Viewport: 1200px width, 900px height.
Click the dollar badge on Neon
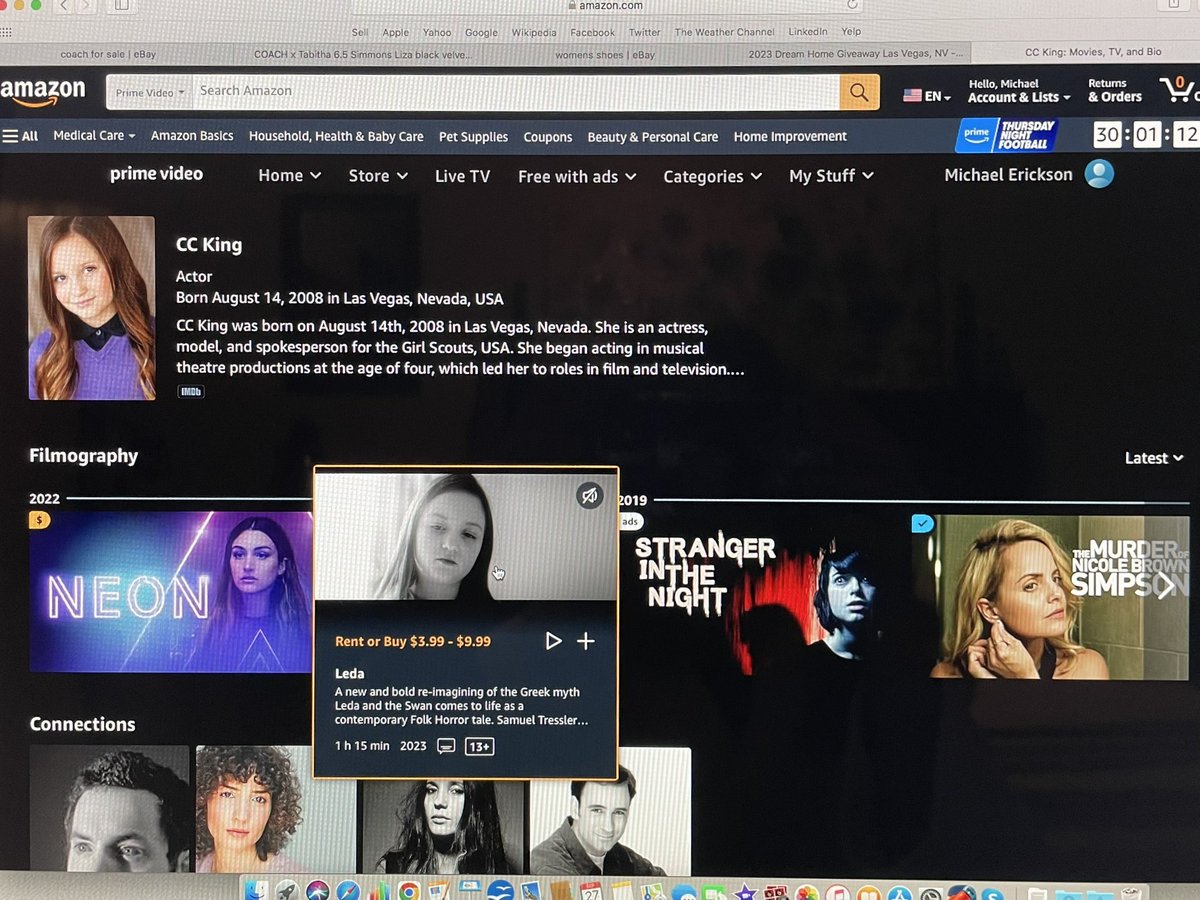point(39,520)
